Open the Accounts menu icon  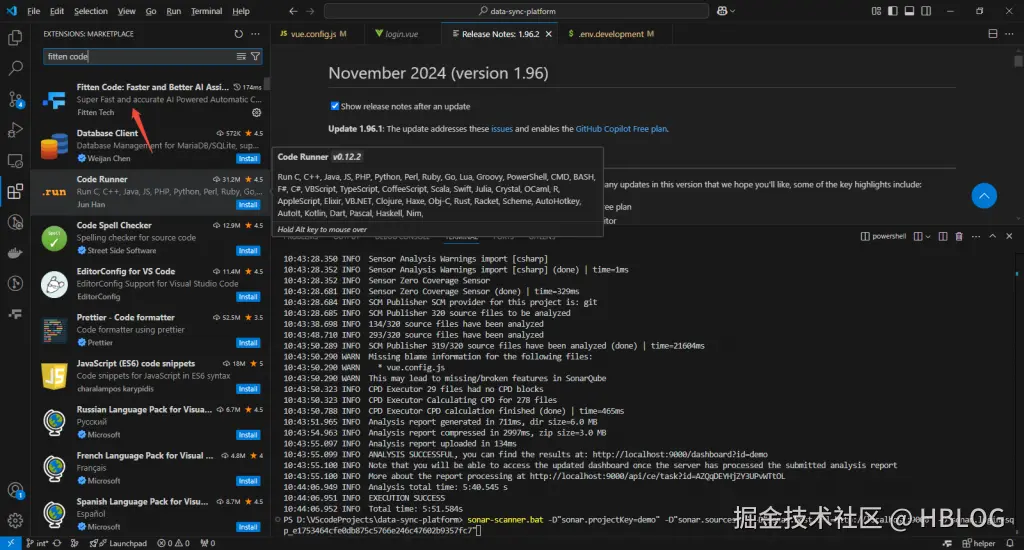coord(14,491)
